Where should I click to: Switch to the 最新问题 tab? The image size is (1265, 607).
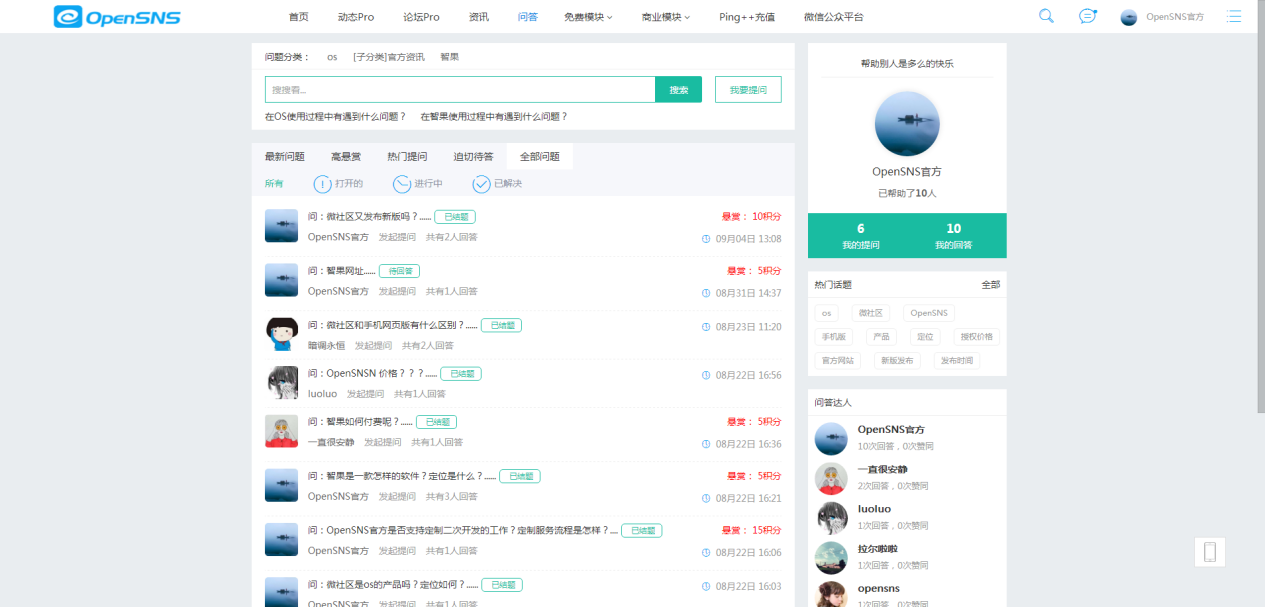click(285, 157)
